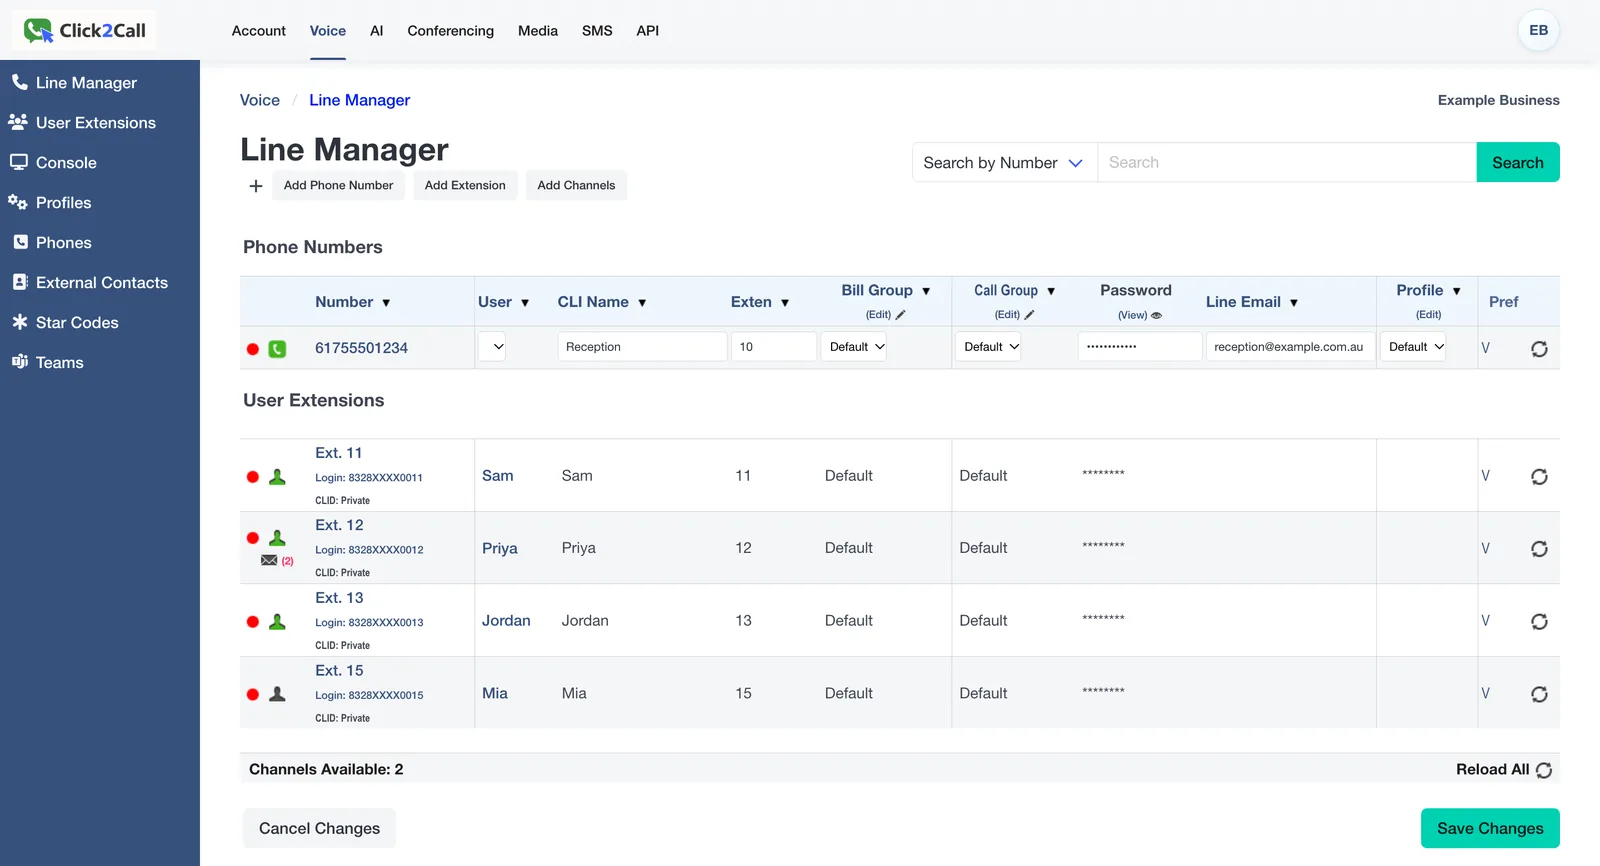Image resolution: width=1600 pixels, height=866 pixels.
Task: Open Bill Group Default dropdown
Action: (x=854, y=347)
